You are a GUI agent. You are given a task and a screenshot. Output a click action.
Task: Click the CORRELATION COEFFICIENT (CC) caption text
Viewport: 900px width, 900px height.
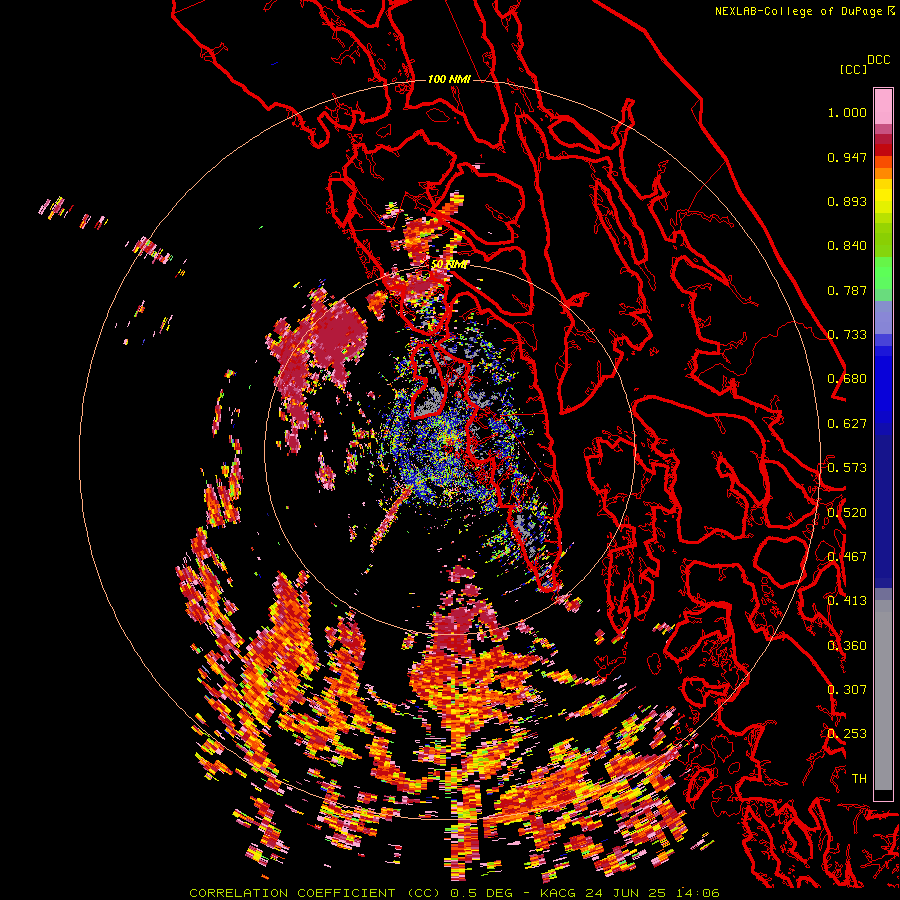pyautogui.click(x=315, y=893)
